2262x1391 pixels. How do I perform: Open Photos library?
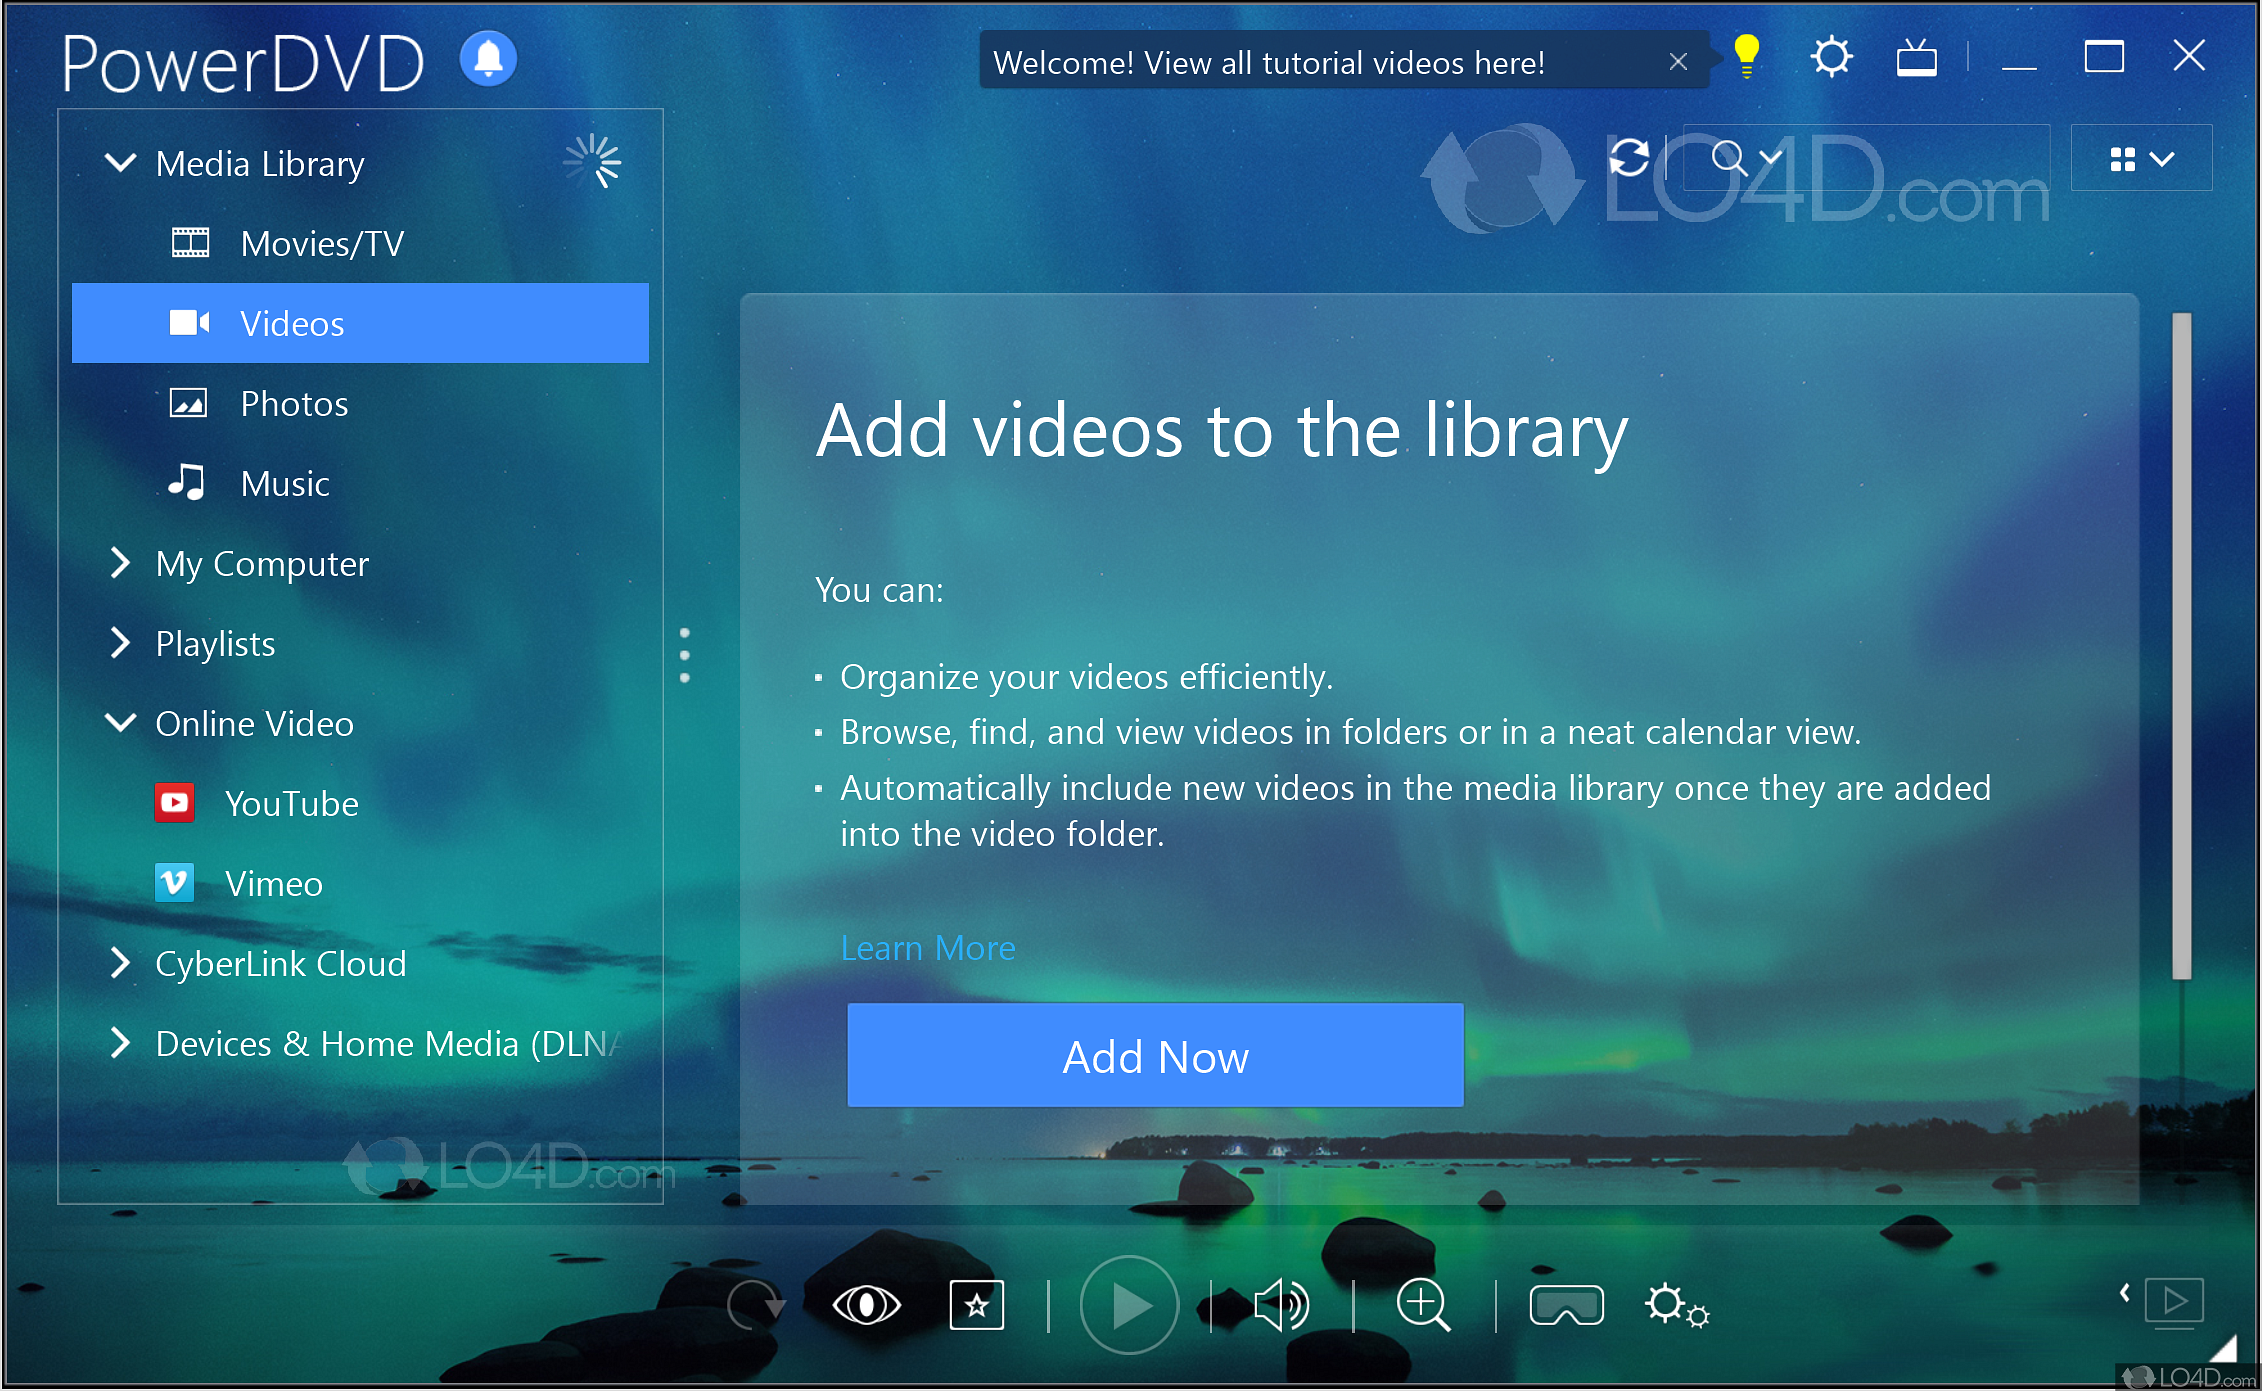pyautogui.click(x=360, y=403)
